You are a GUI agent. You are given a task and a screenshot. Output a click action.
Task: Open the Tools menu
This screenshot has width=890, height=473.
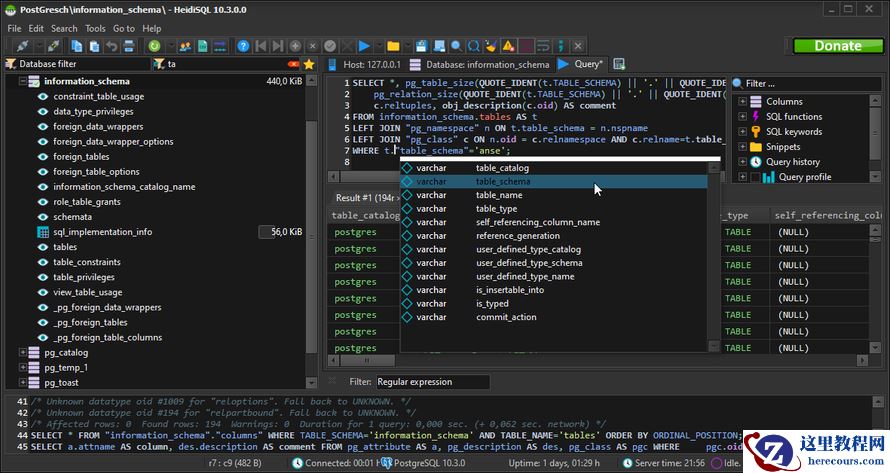coord(95,29)
